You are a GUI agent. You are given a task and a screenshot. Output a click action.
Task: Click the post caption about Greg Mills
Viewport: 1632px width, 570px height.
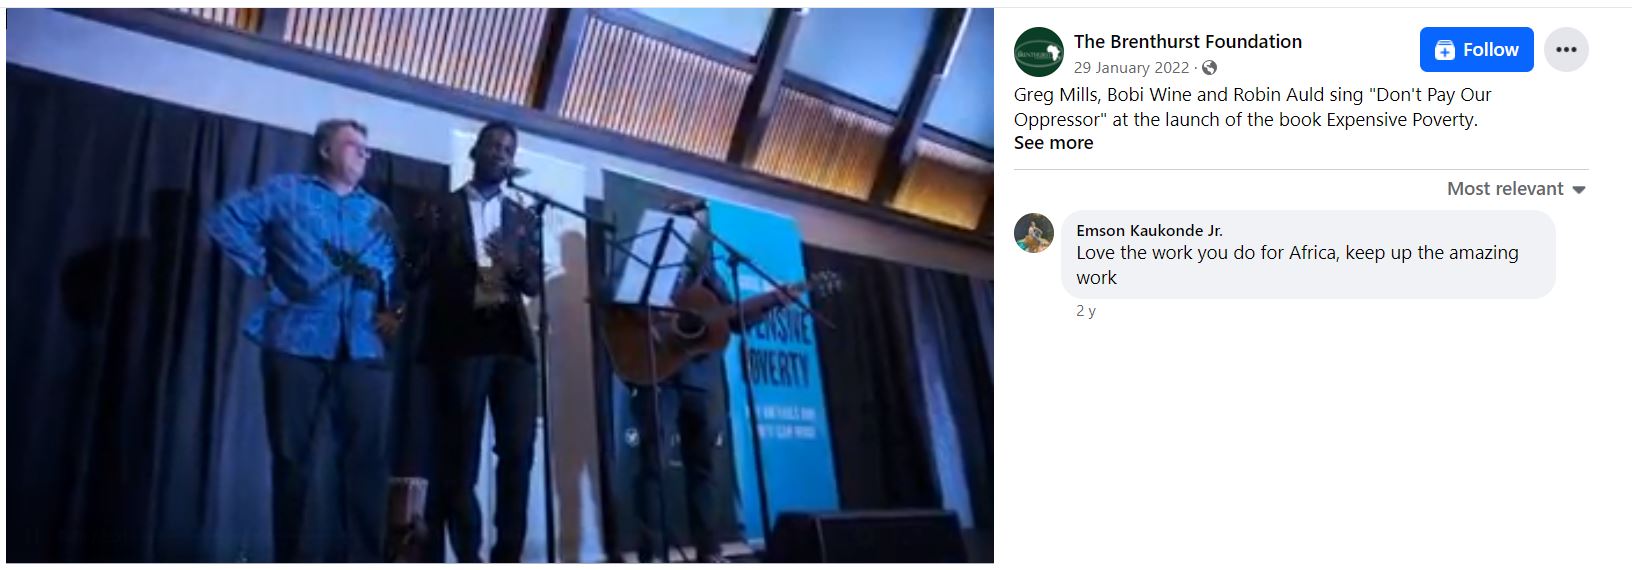tap(1252, 107)
